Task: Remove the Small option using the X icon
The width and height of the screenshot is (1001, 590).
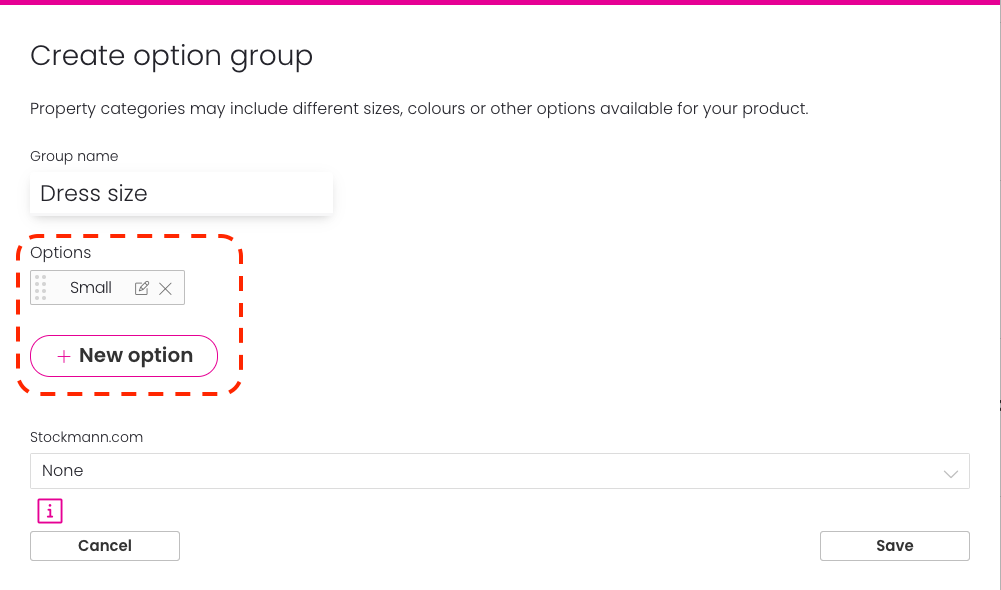Action: [165, 289]
